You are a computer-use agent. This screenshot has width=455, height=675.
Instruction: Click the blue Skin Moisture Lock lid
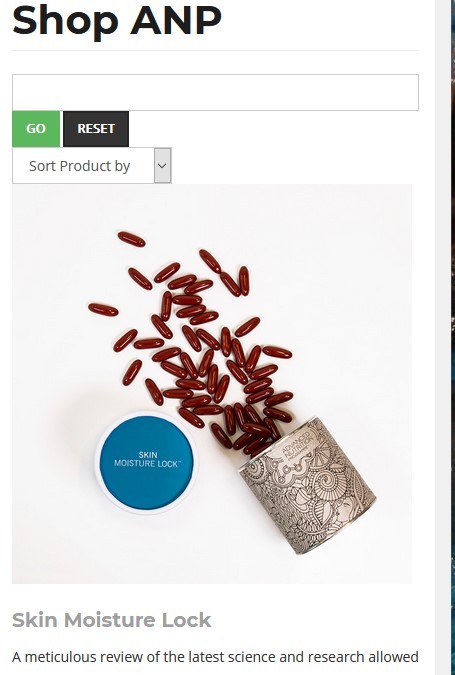(146, 462)
